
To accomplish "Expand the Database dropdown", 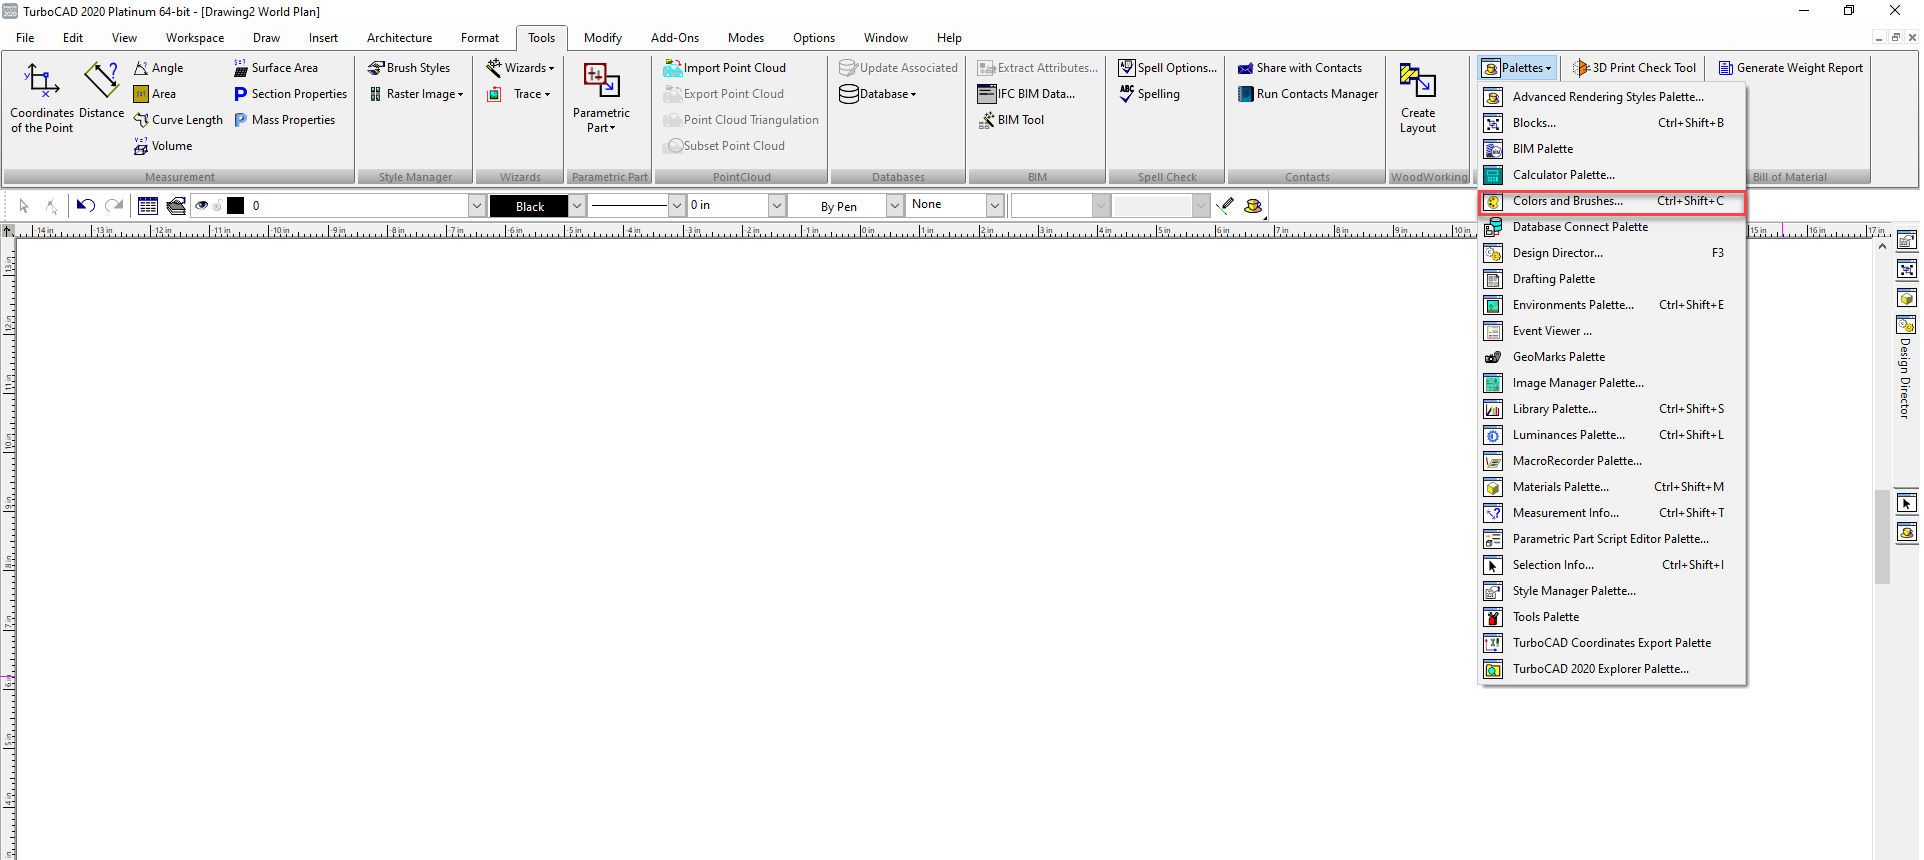I will [878, 94].
